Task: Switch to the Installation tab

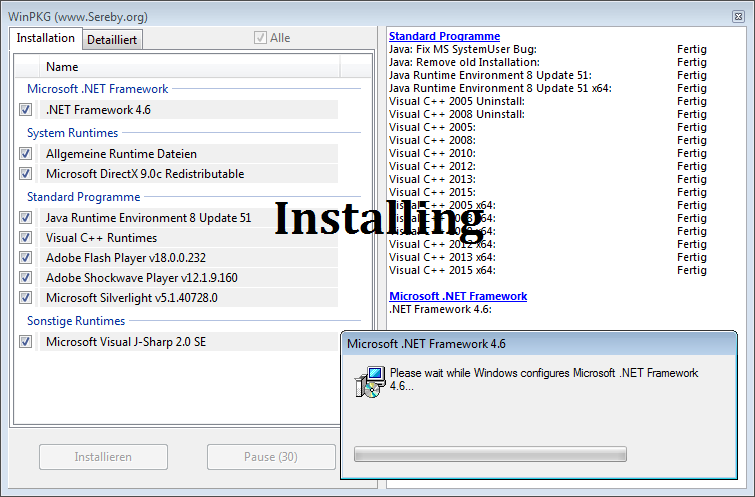Action: pos(46,39)
